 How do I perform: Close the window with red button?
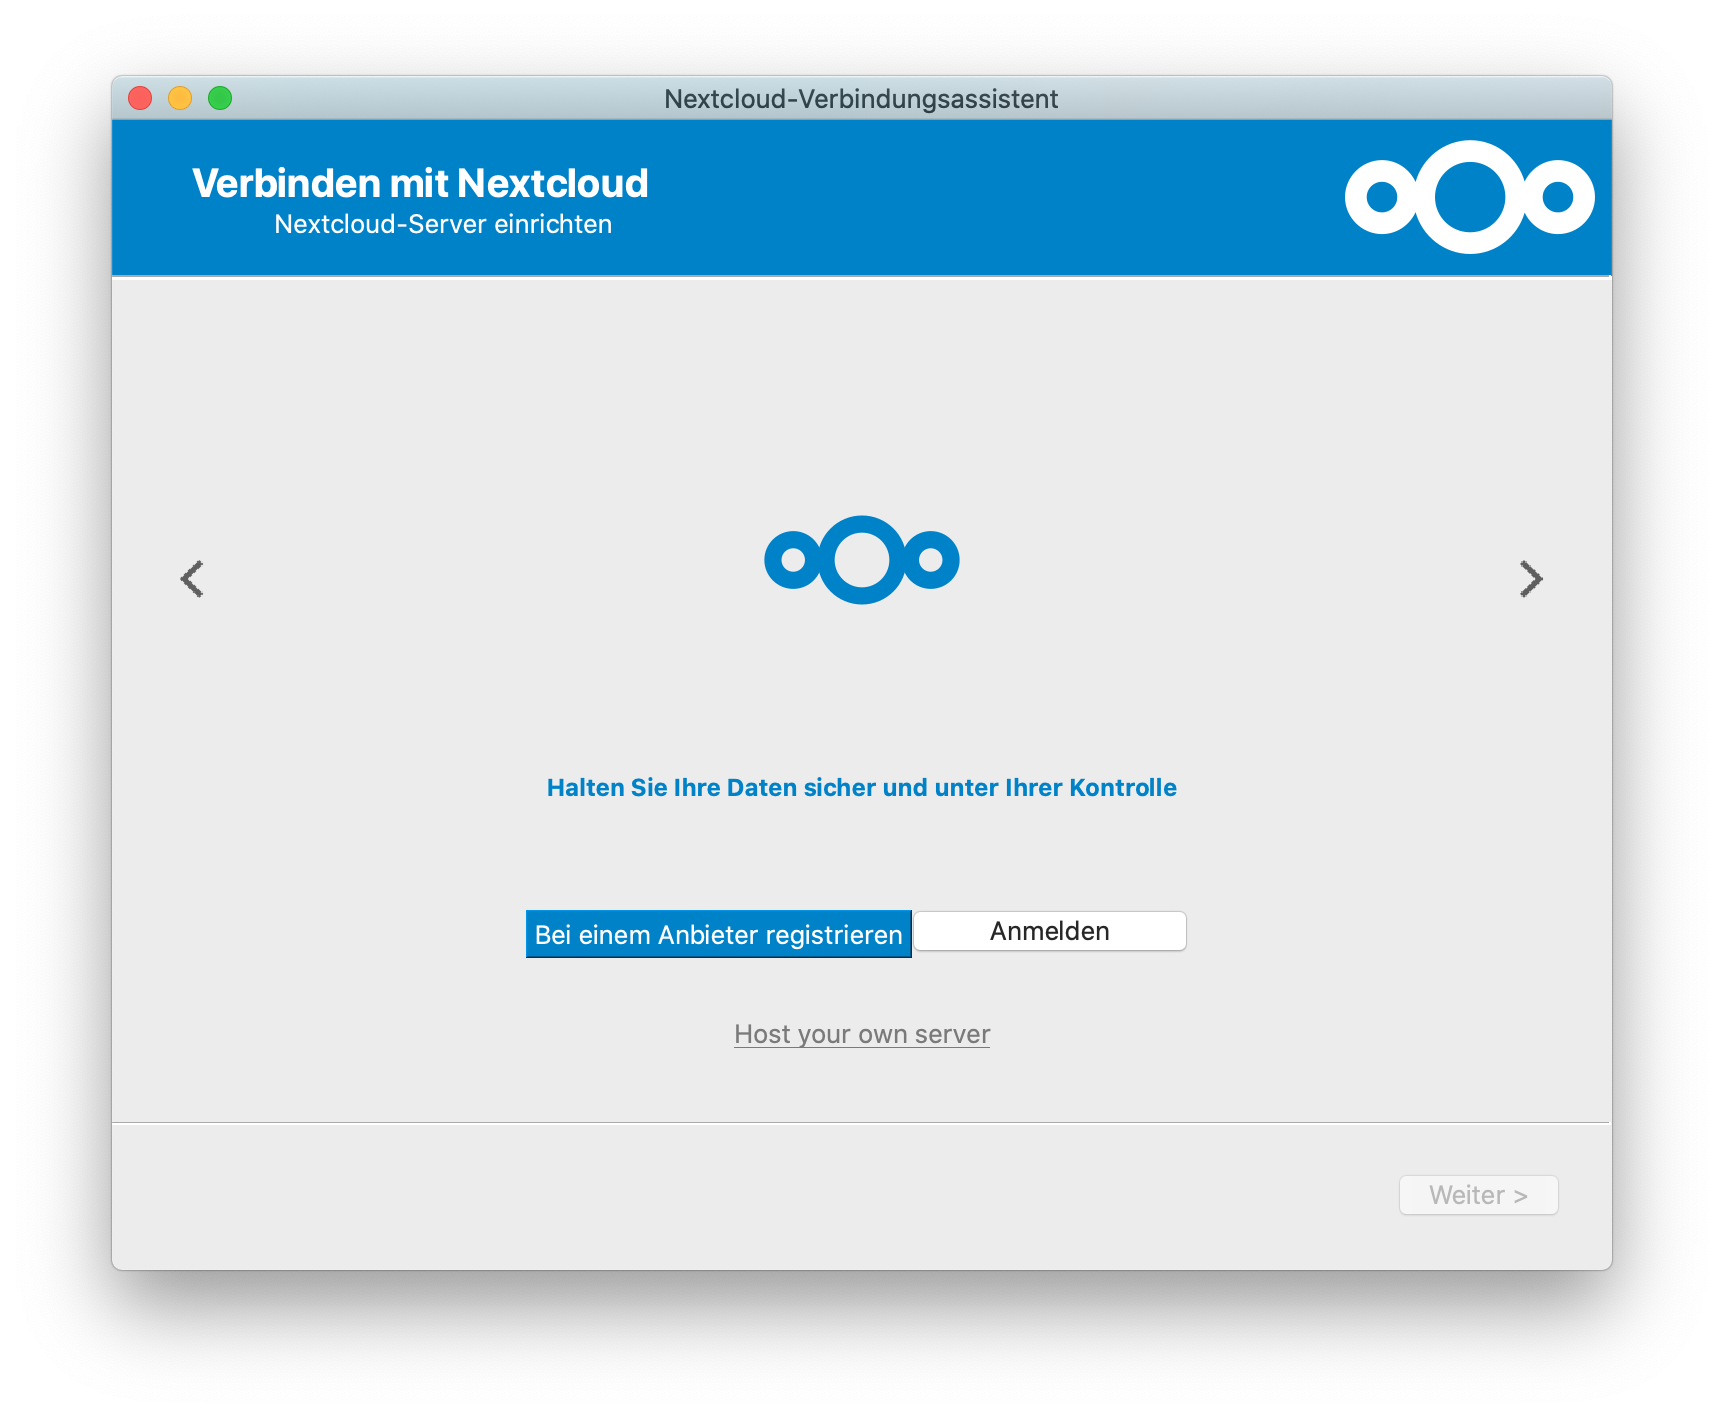point(140,98)
